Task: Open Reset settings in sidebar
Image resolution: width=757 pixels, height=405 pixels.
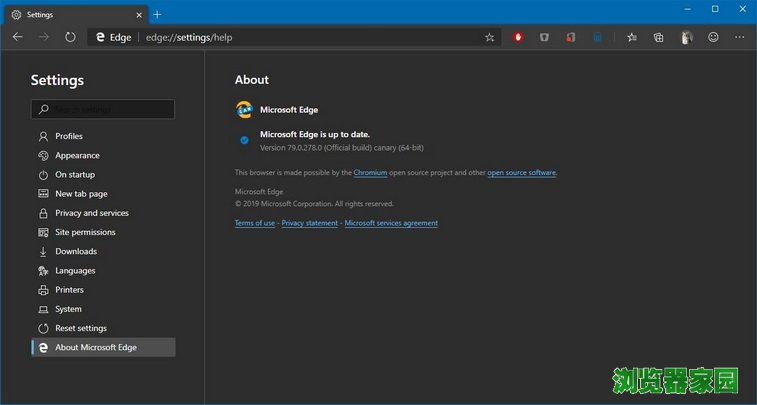Action: point(80,328)
